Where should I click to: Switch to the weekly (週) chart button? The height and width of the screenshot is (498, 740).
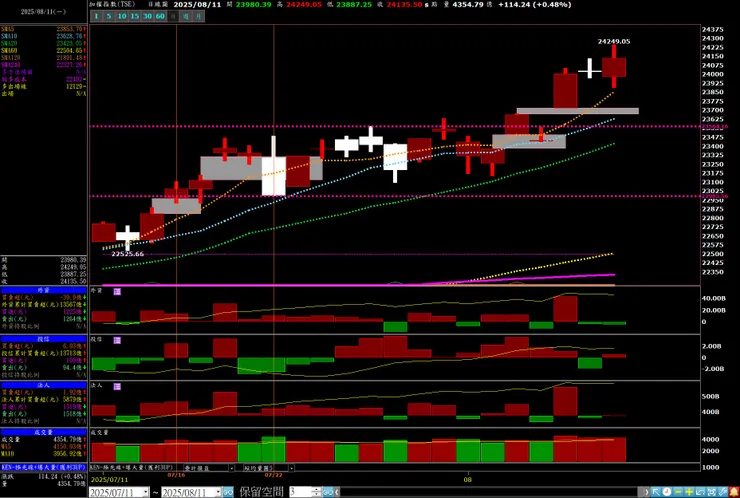coord(186,16)
